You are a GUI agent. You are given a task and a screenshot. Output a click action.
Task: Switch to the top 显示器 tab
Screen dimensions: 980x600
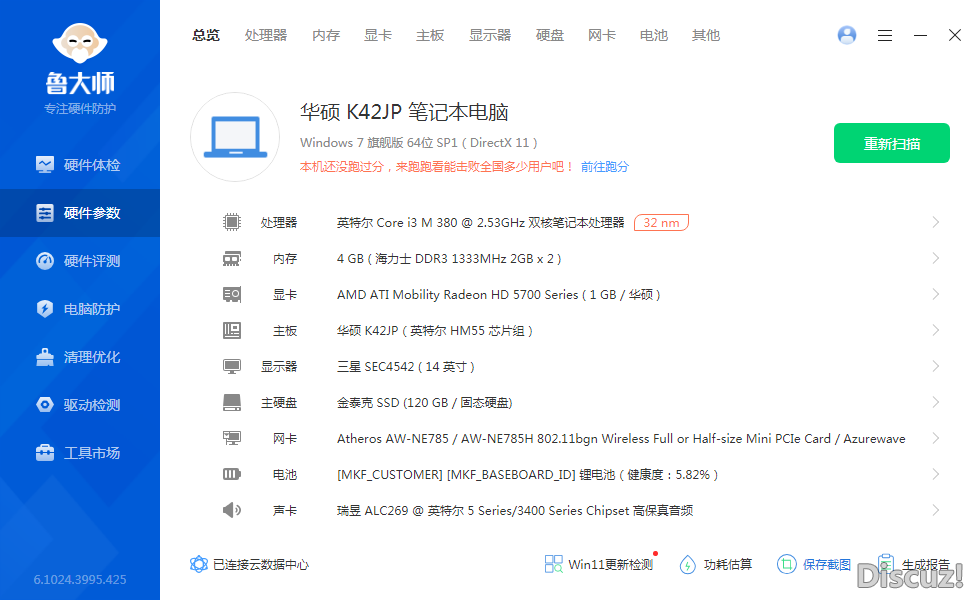(x=490, y=36)
